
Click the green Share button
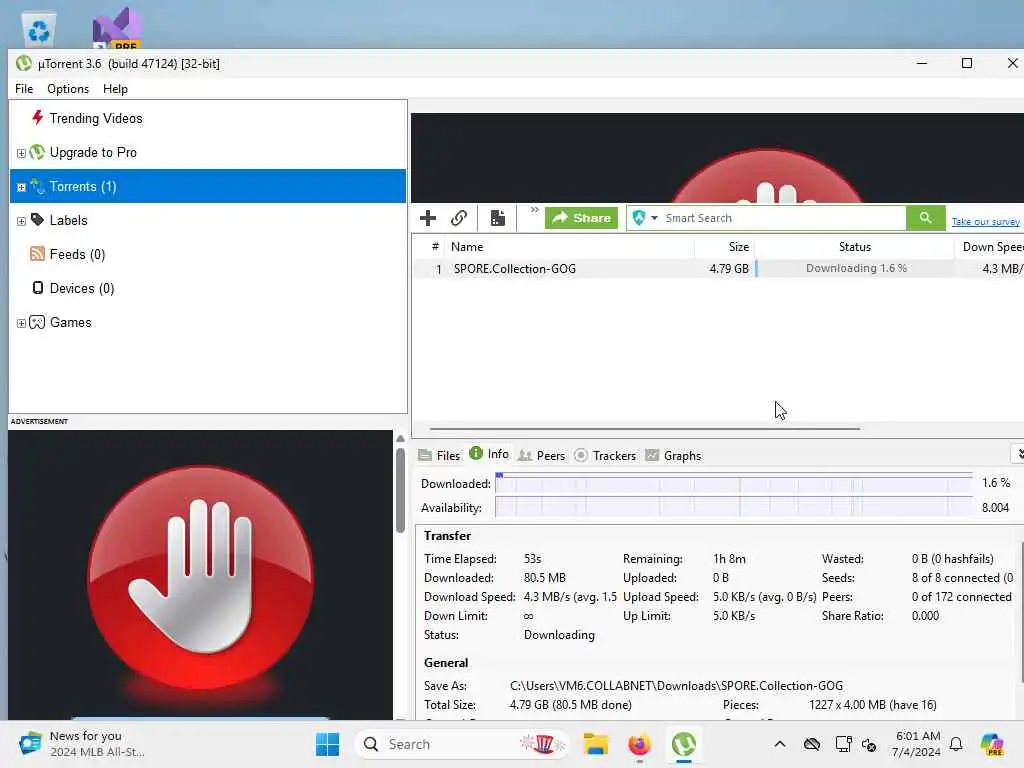point(582,218)
